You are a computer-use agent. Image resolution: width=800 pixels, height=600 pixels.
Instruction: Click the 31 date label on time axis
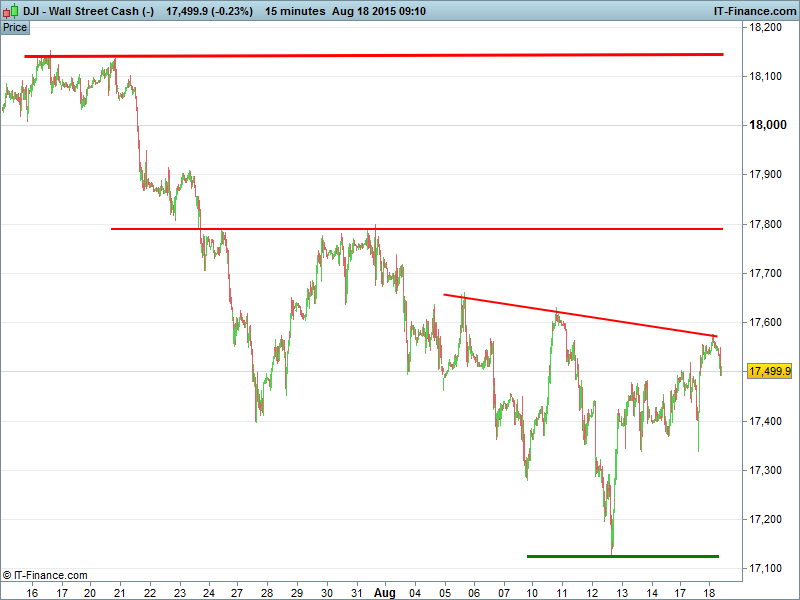coord(356,592)
